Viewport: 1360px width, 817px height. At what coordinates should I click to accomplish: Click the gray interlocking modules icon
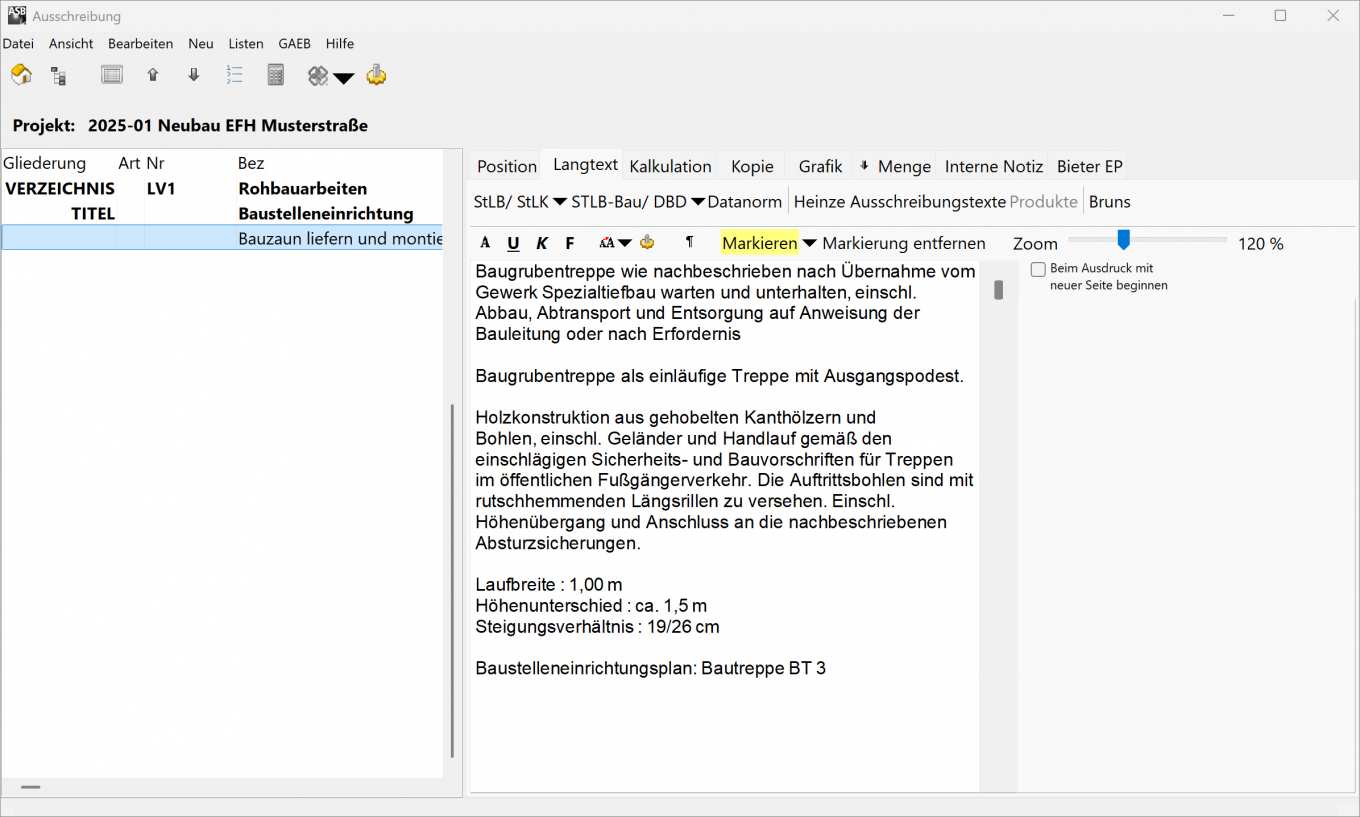pyautogui.click(x=318, y=76)
